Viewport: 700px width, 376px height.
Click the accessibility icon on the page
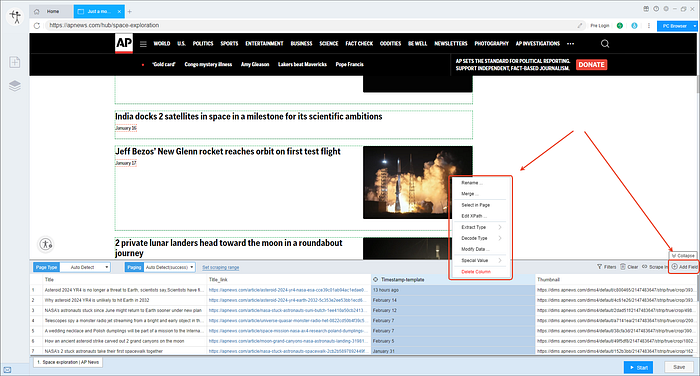tap(46, 244)
